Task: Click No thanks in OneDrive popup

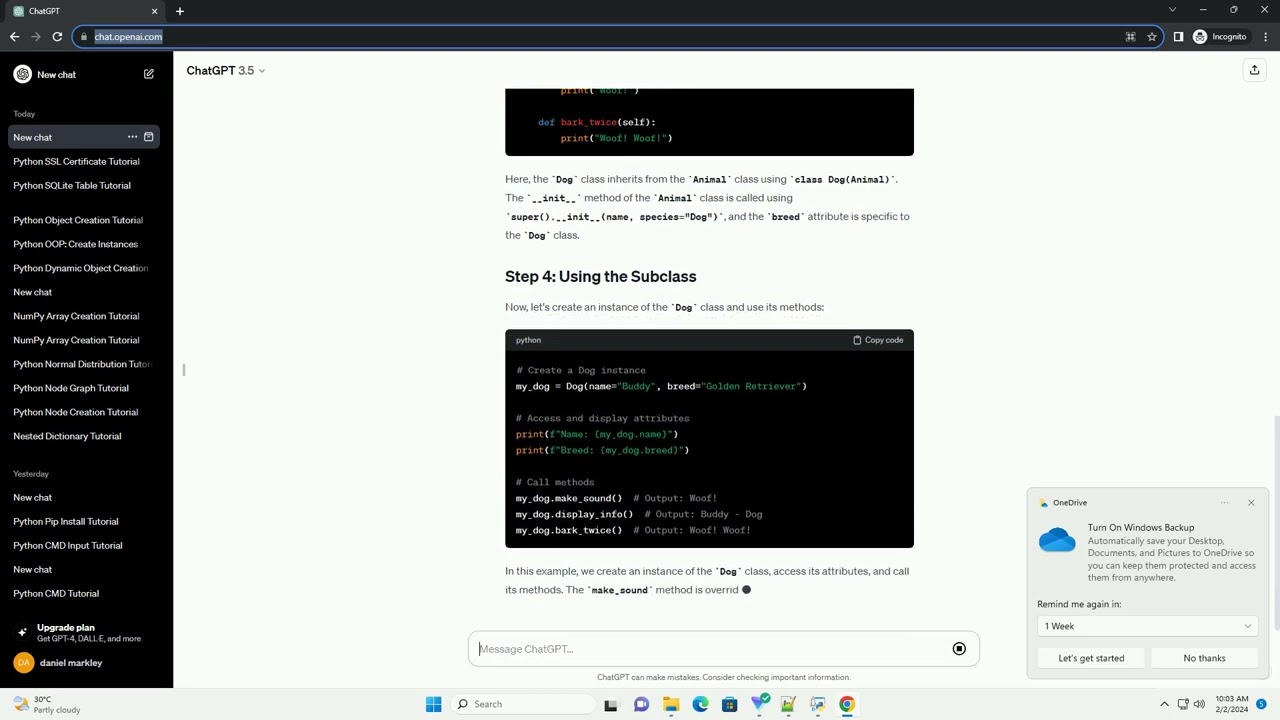Action: [x=1204, y=658]
